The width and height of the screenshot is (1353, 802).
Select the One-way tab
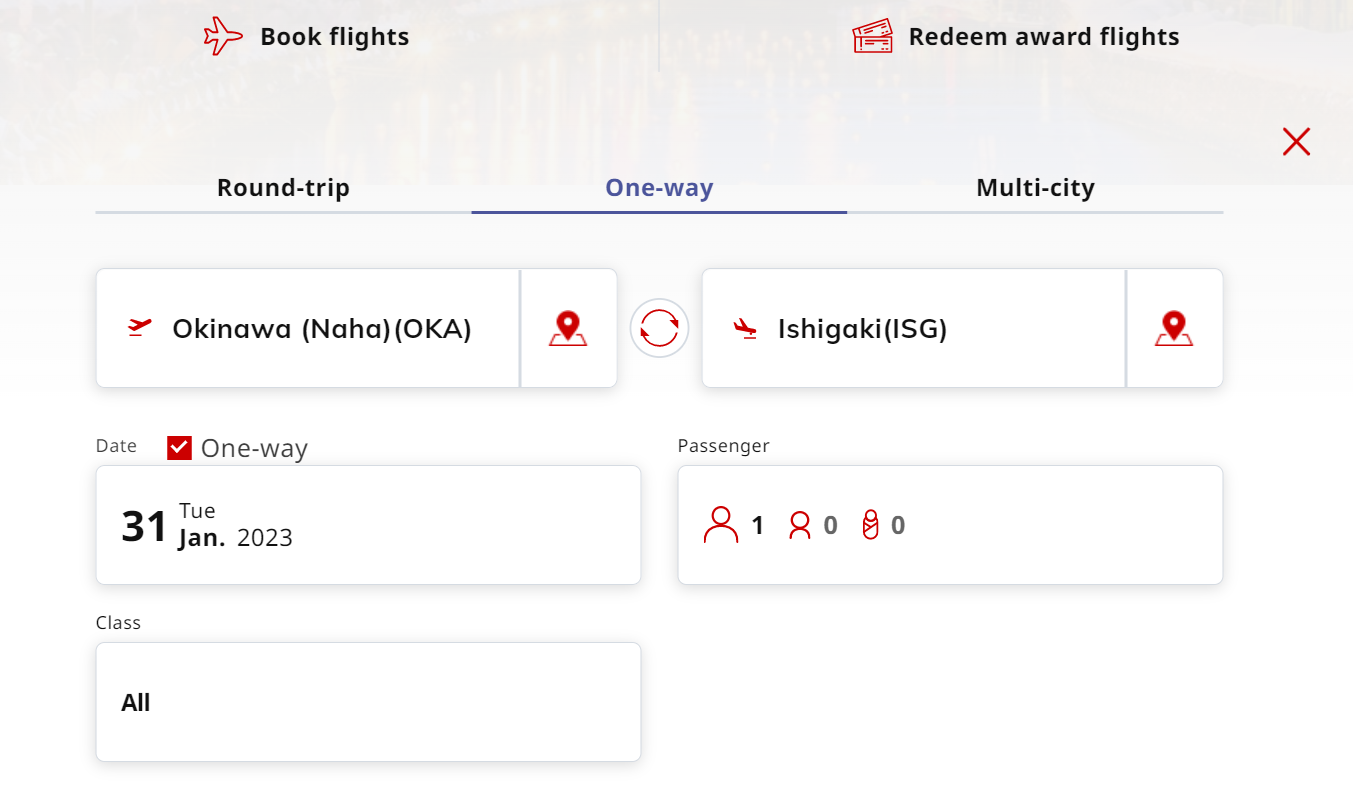[x=659, y=188]
